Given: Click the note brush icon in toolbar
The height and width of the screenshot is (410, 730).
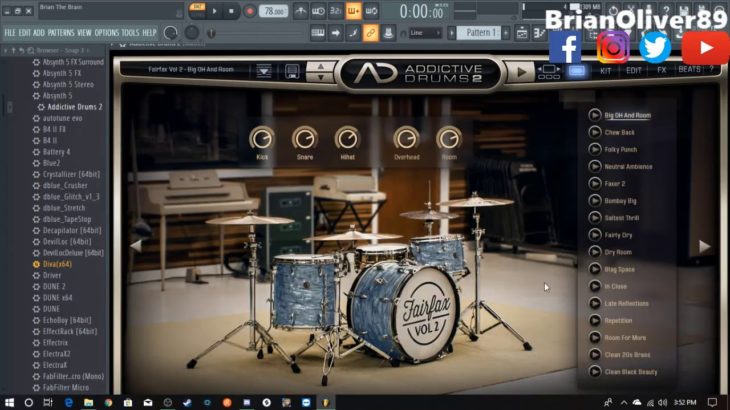Looking at the screenshot, I should coord(353,33).
